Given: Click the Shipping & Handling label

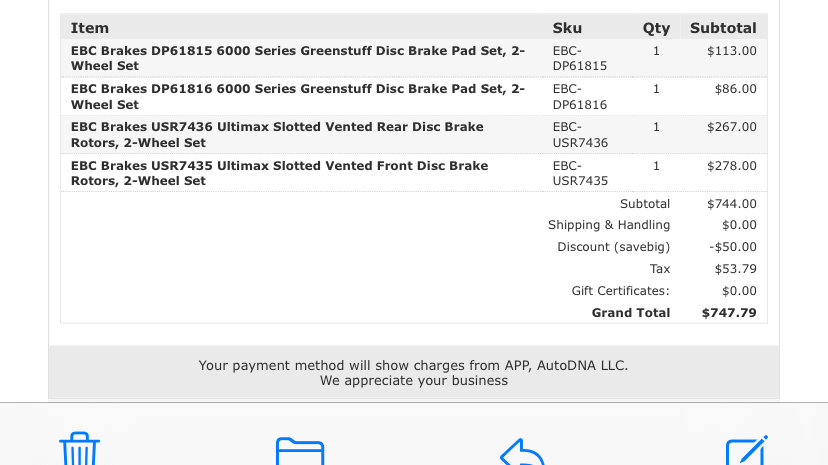Looking at the screenshot, I should [609, 225].
